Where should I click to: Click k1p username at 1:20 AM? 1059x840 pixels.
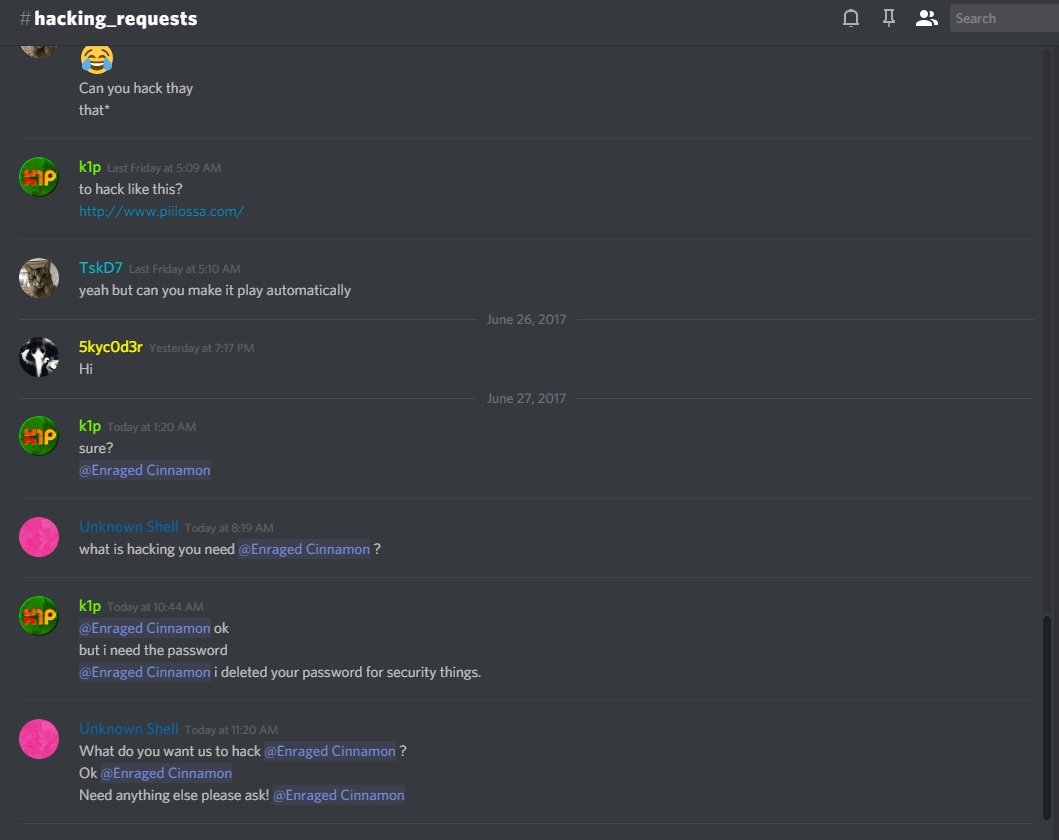tap(90, 426)
